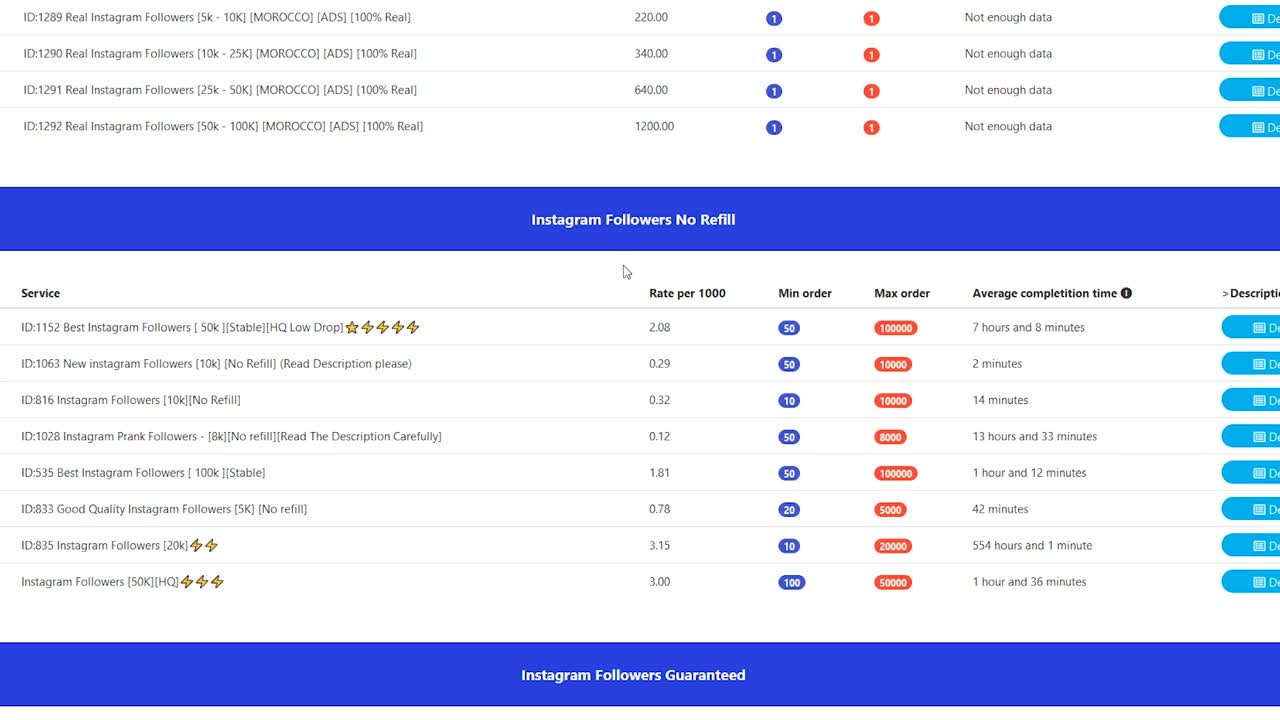1280x720 pixels.
Task: Click min order badge 100
Action: 792,583
